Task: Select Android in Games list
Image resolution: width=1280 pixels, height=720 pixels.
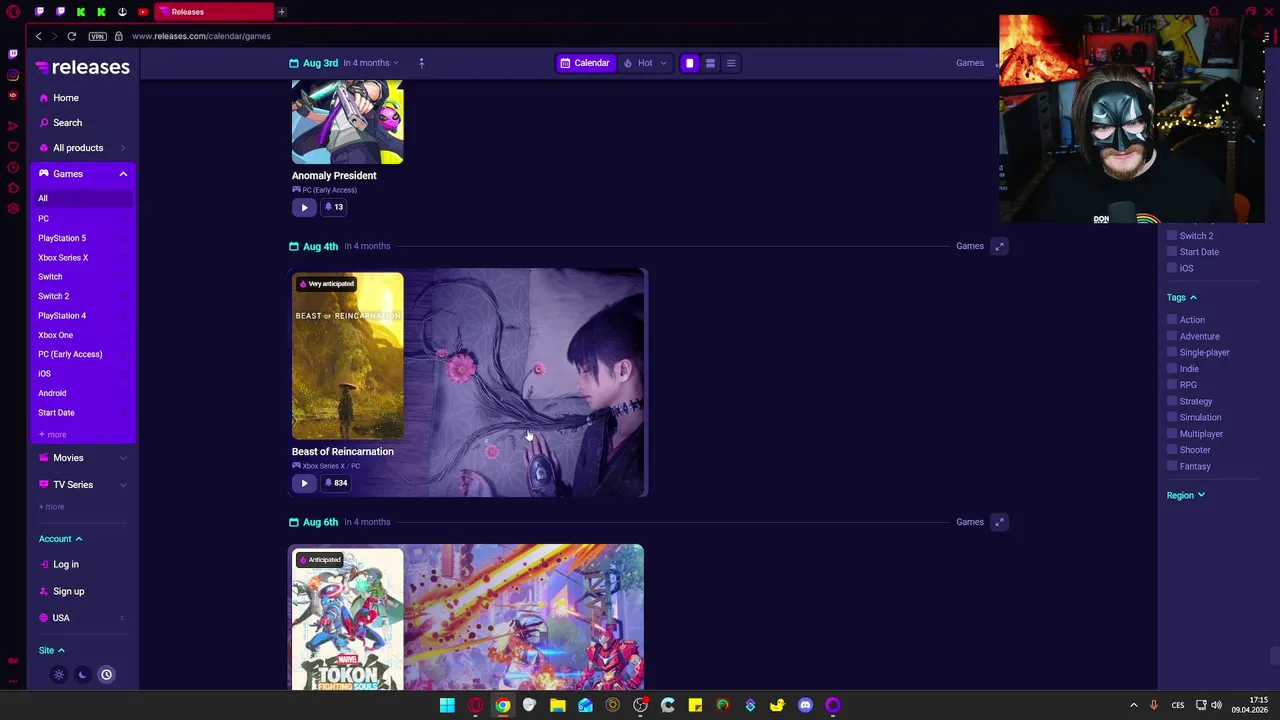Action: click(x=52, y=393)
